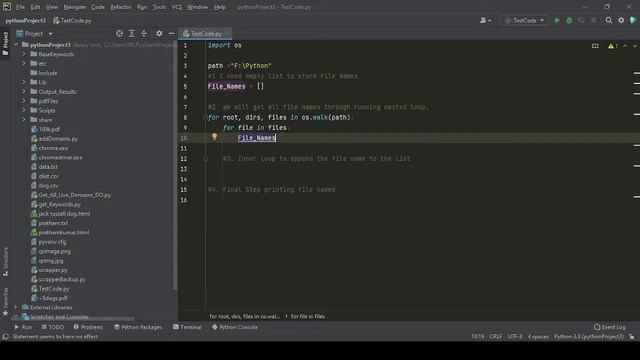
Task: Open Favorites side tool window
Action: click(x=5, y=302)
